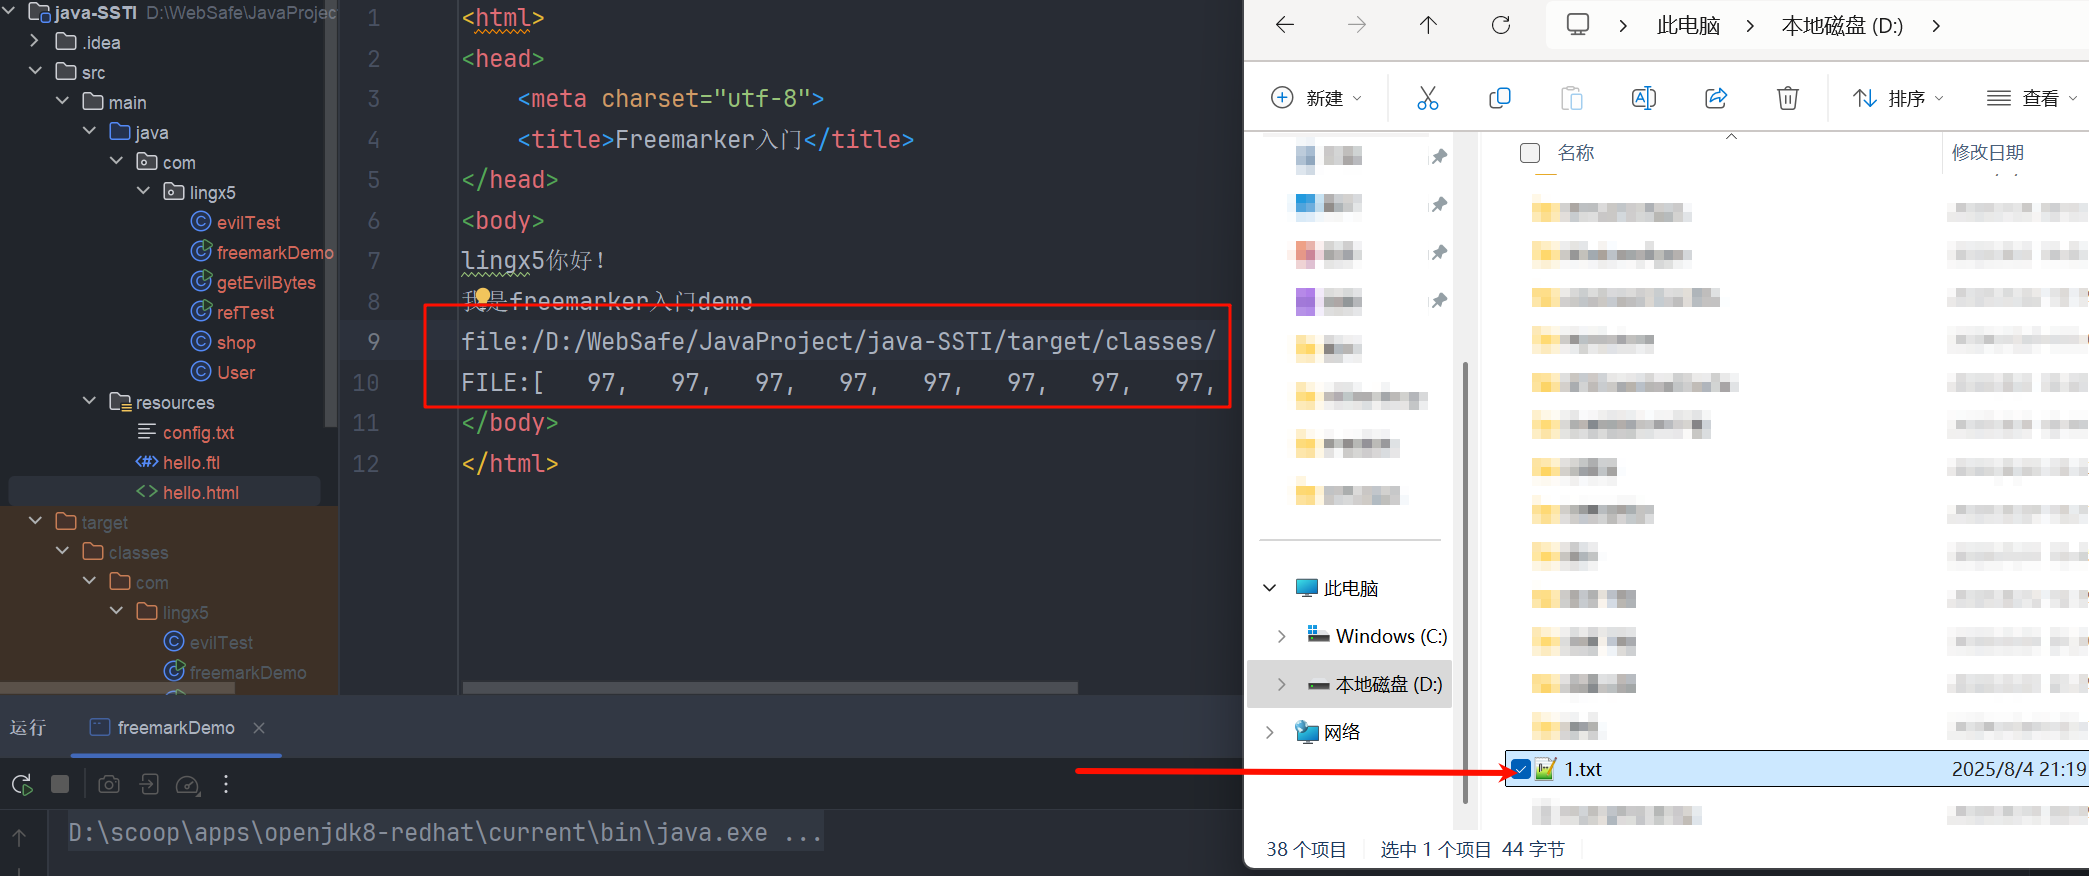Click the Refresh icon in File Explorer

point(1501,25)
